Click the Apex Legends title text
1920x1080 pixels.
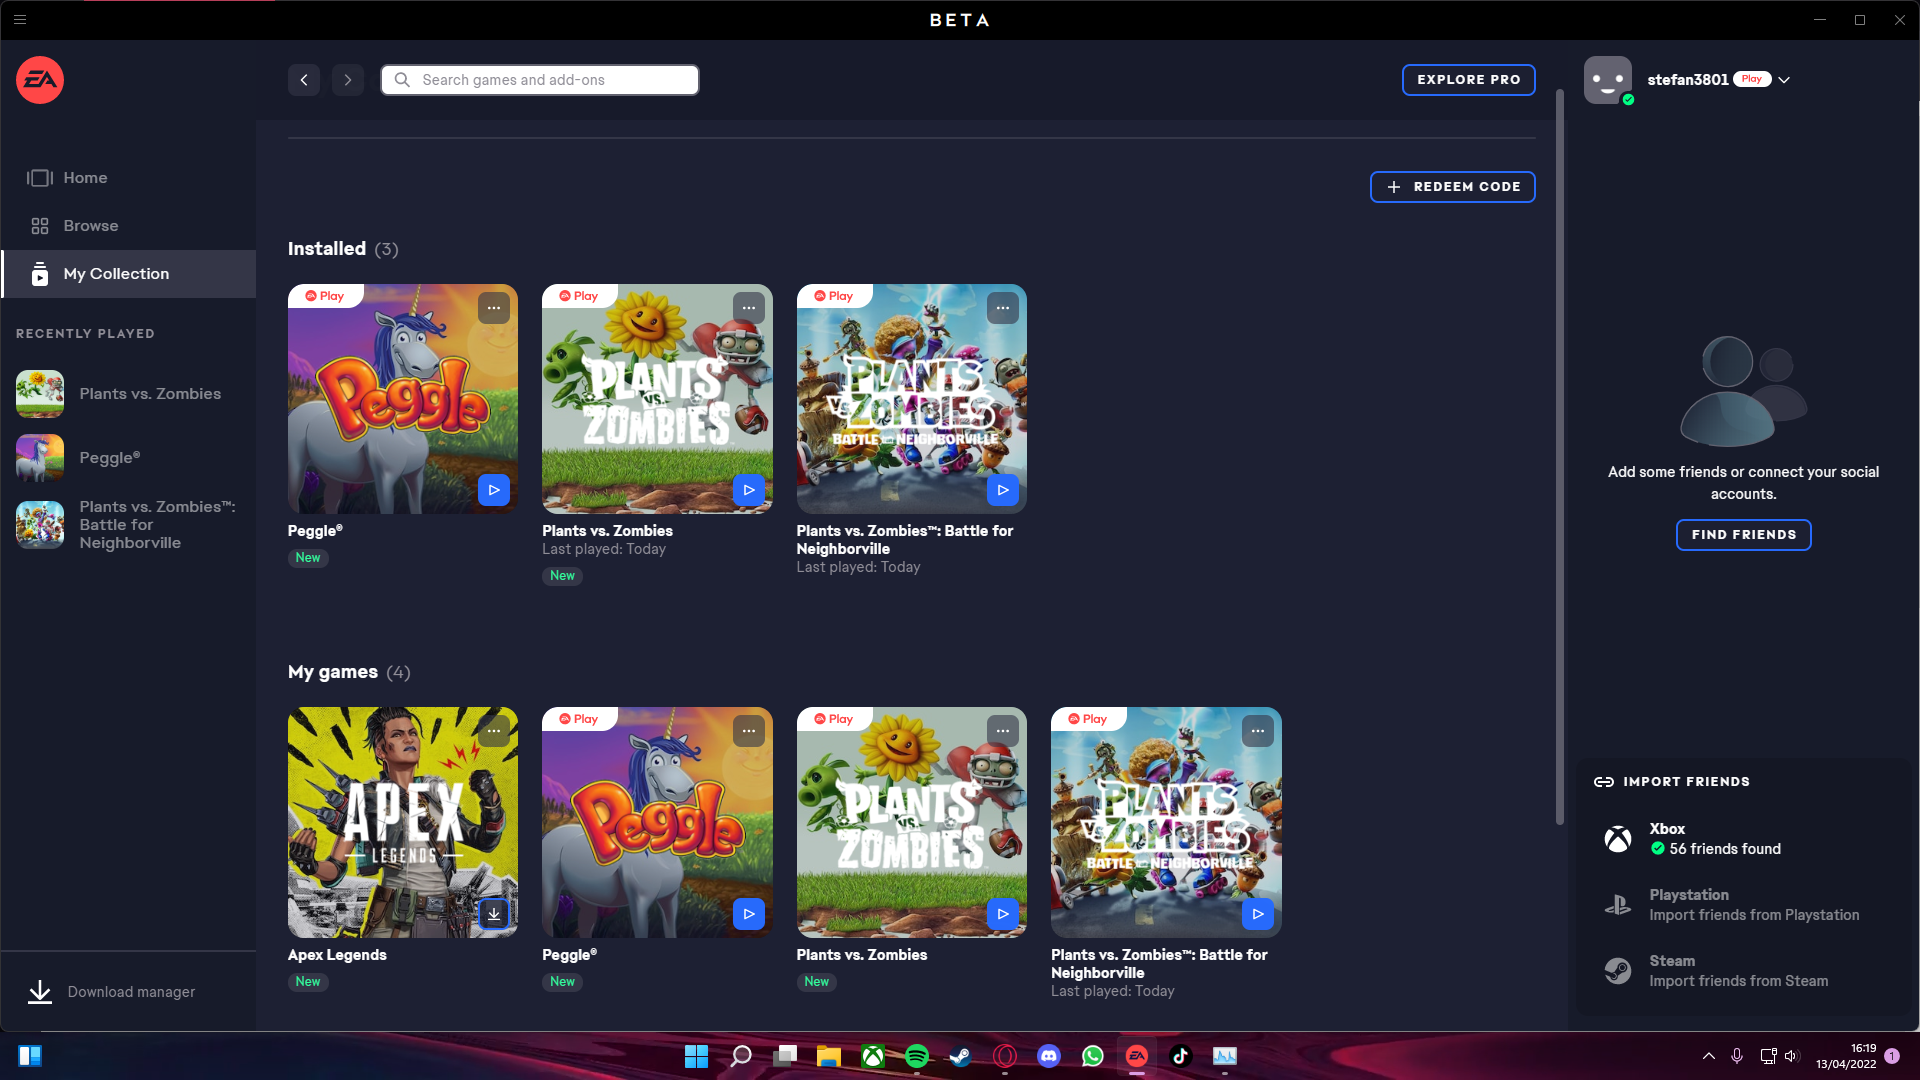coord(337,955)
